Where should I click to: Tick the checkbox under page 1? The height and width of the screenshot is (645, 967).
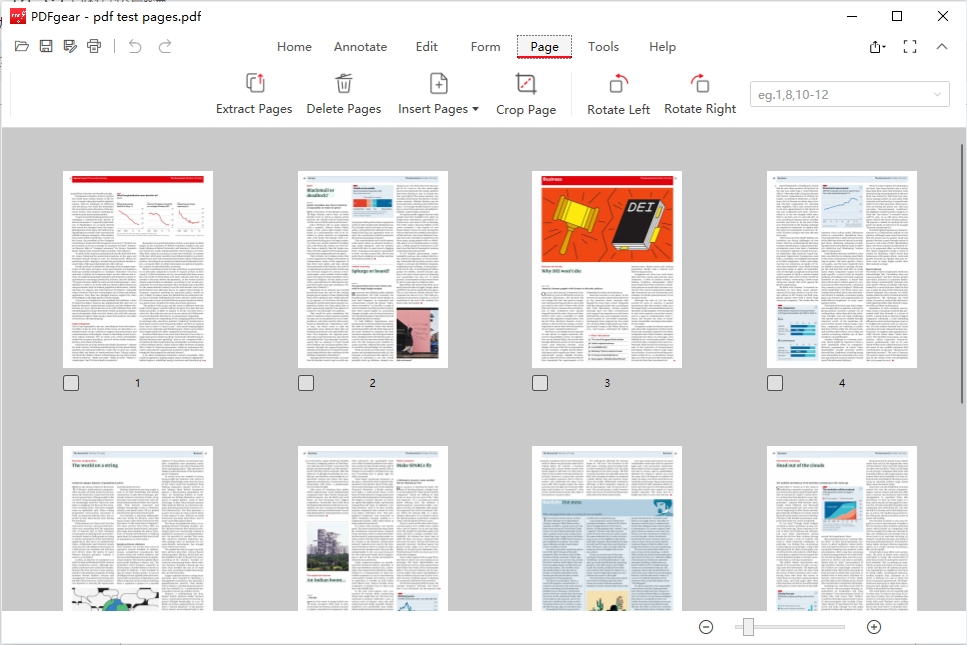(70, 382)
